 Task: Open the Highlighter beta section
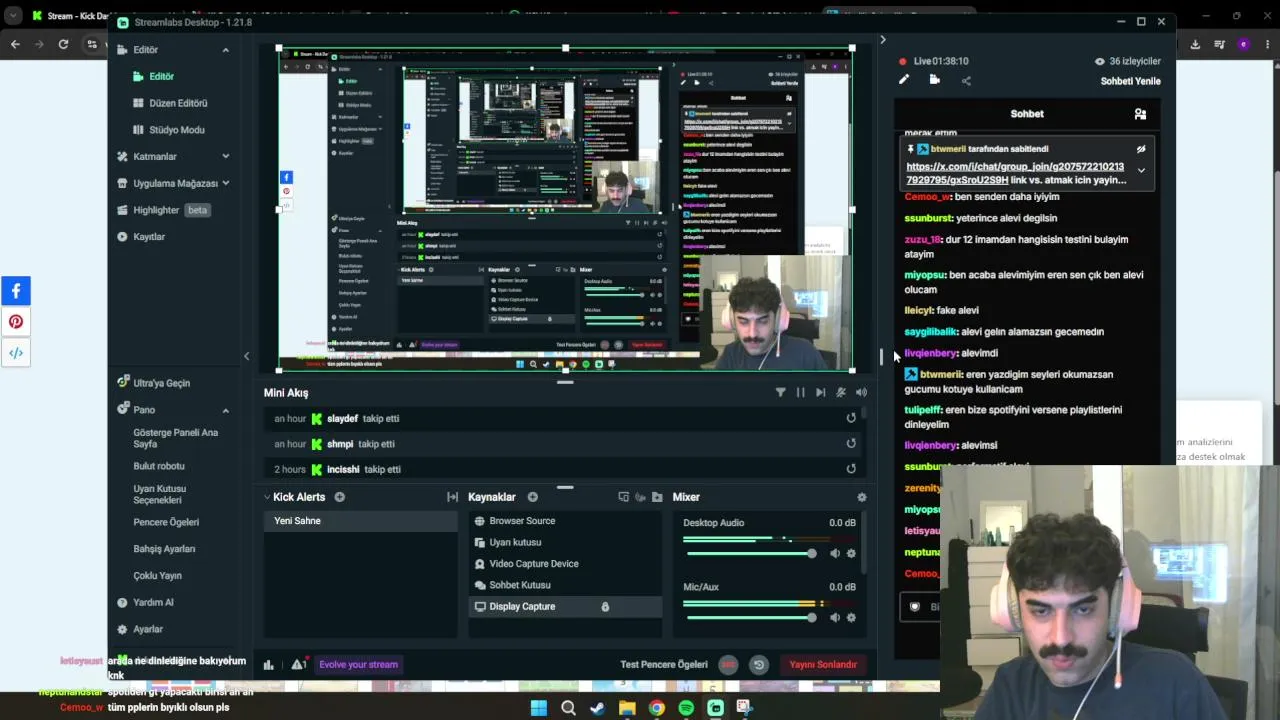(x=163, y=210)
